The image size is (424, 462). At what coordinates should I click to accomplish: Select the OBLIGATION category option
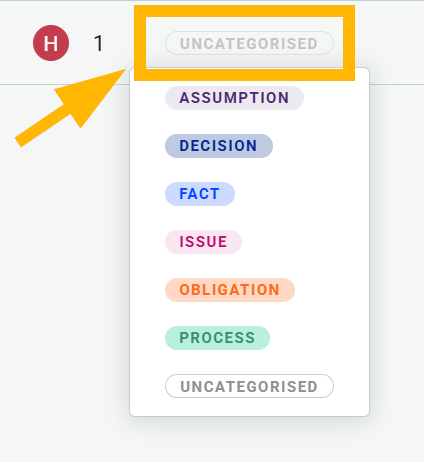pyautogui.click(x=230, y=290)
